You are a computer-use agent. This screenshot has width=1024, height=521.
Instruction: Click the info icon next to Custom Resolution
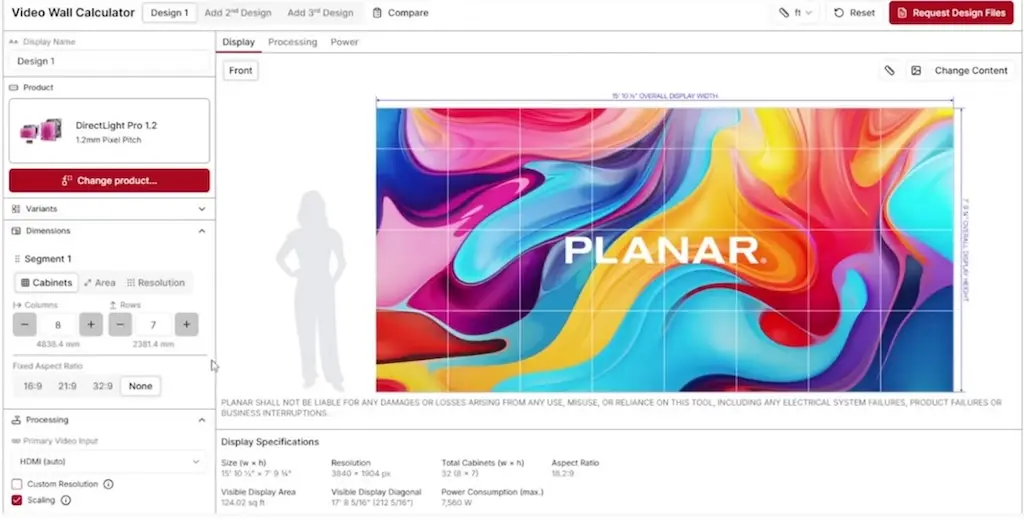108,484
